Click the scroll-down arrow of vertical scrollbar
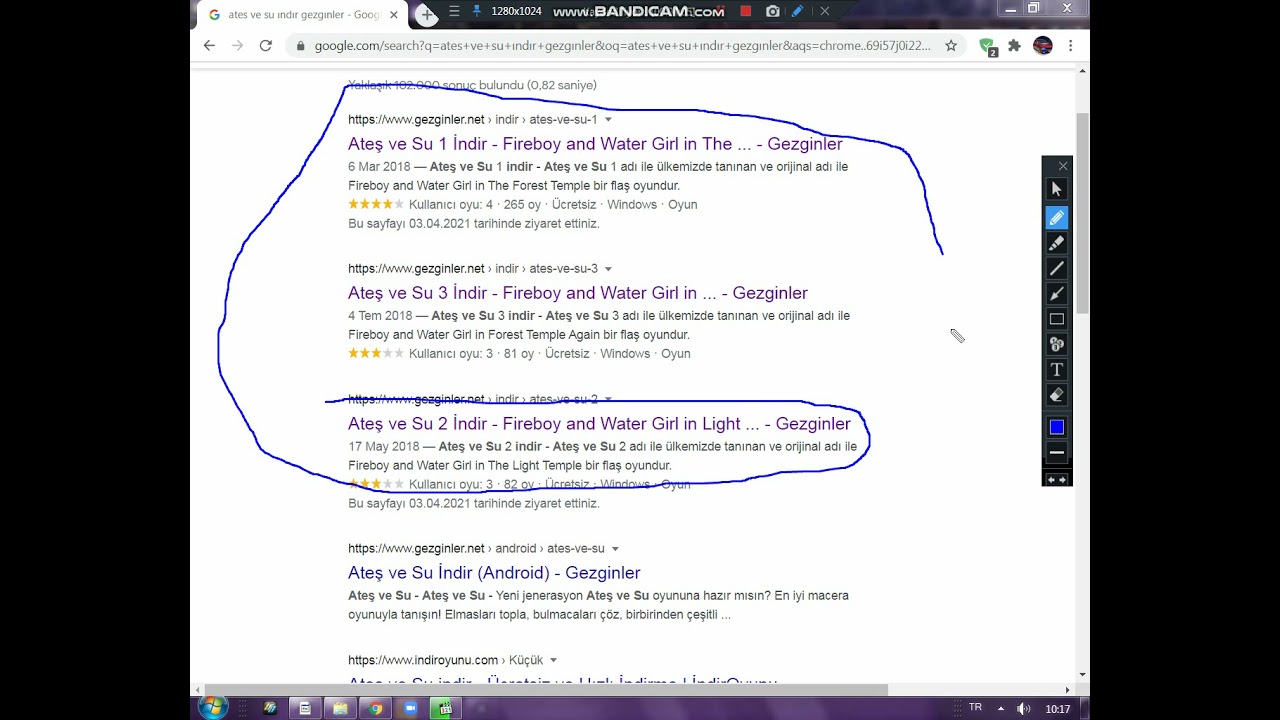Screen dimensions: 1280x720 [1082, 675]
